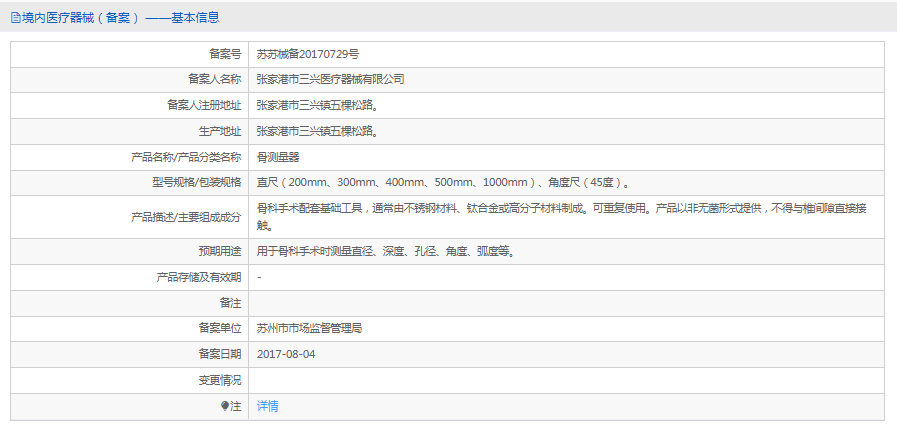This screenshot has height=426, width=897.
Task: Select authority name 苏州市市场监督管理局
Action: click(x=309, y=329)
